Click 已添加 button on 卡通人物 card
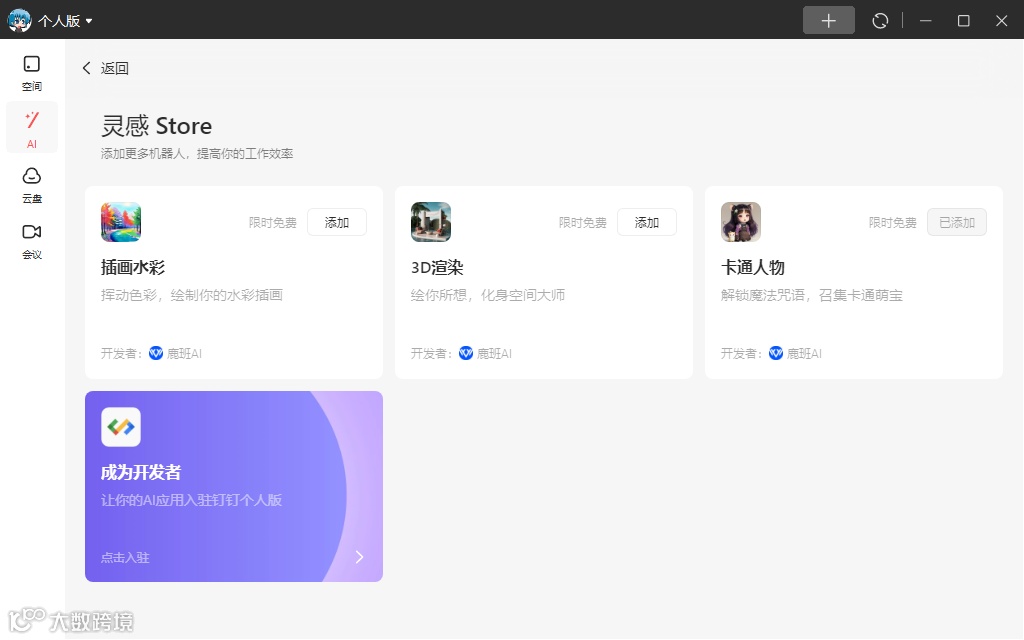The width and height of the screenshot is (1024, 640). (957, 222)
